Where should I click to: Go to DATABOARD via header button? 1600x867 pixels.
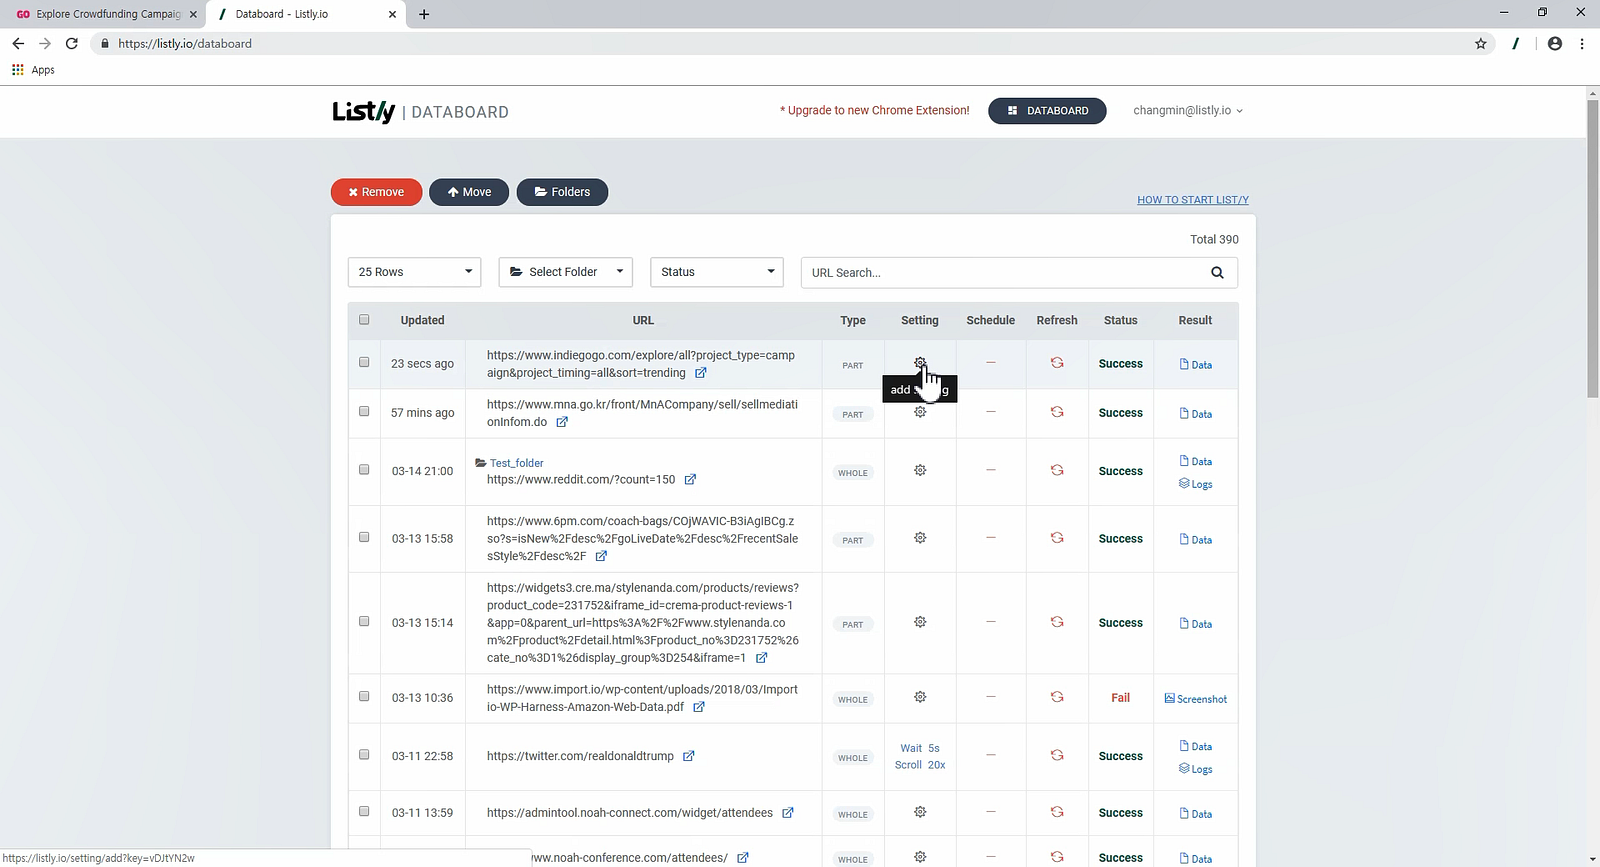pyautogui.click(x=1047, y=111)
